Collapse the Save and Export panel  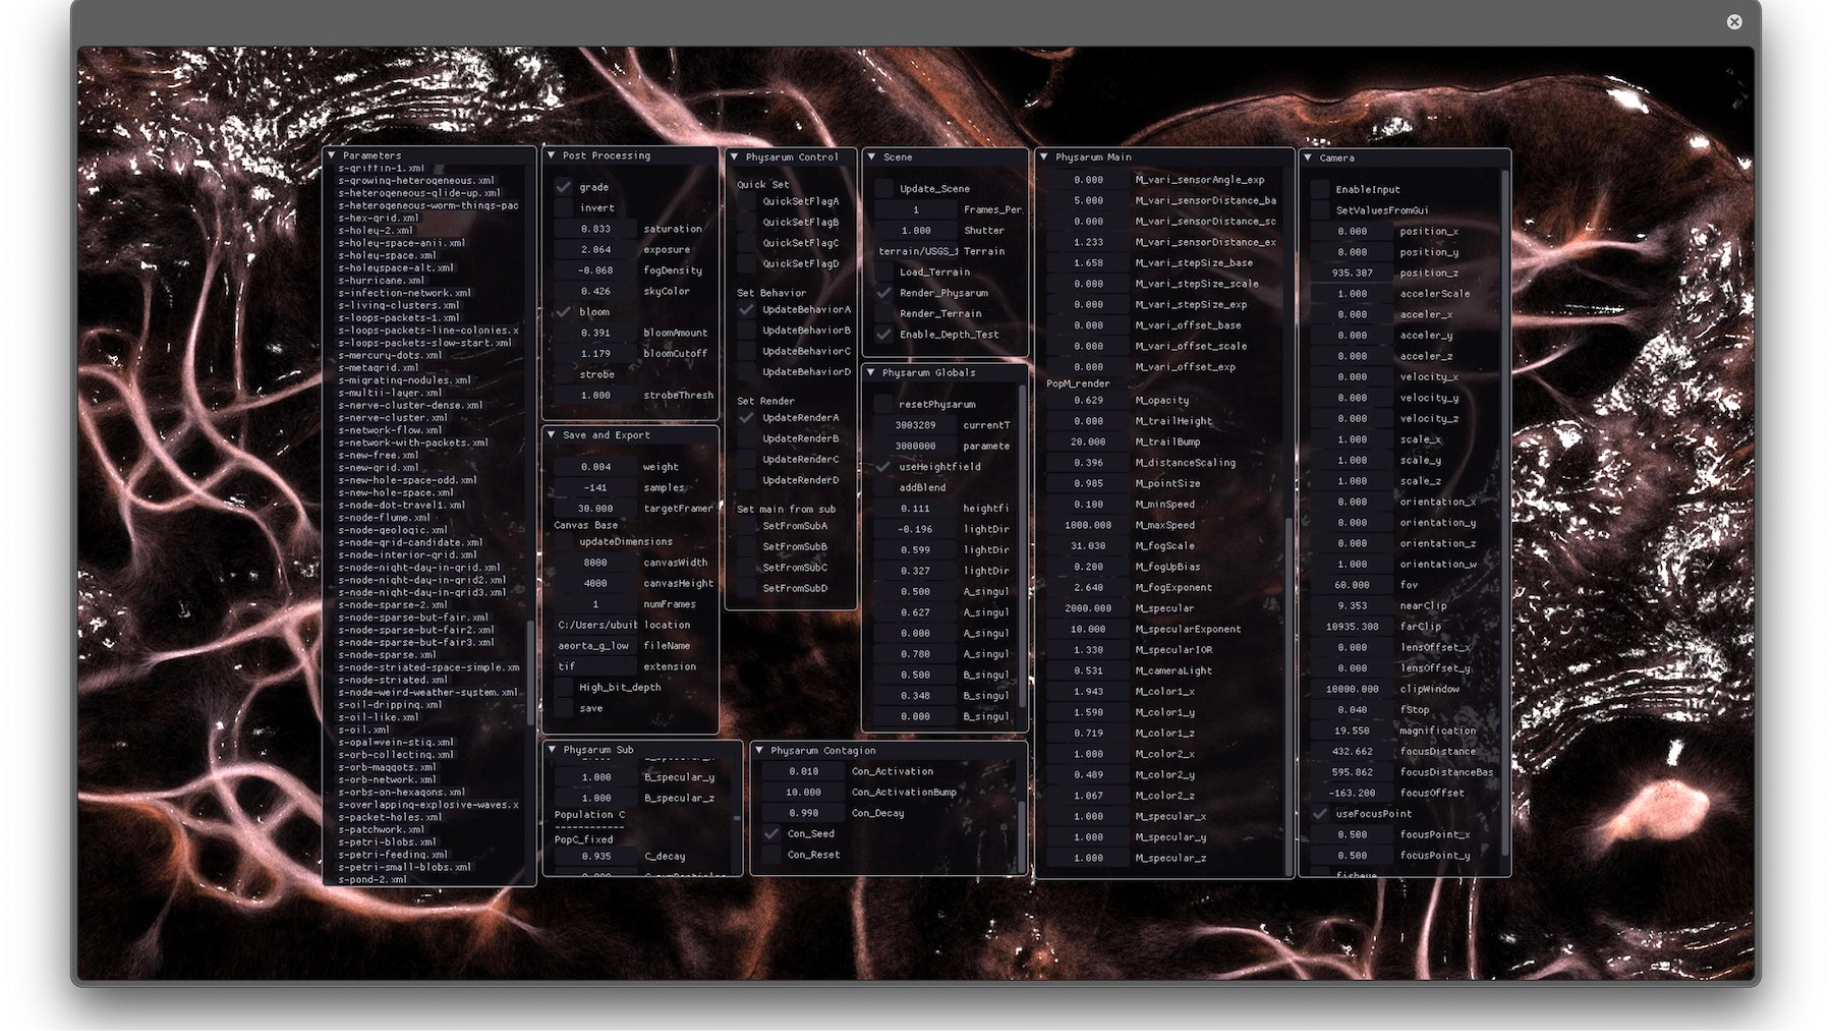[551, 435]
